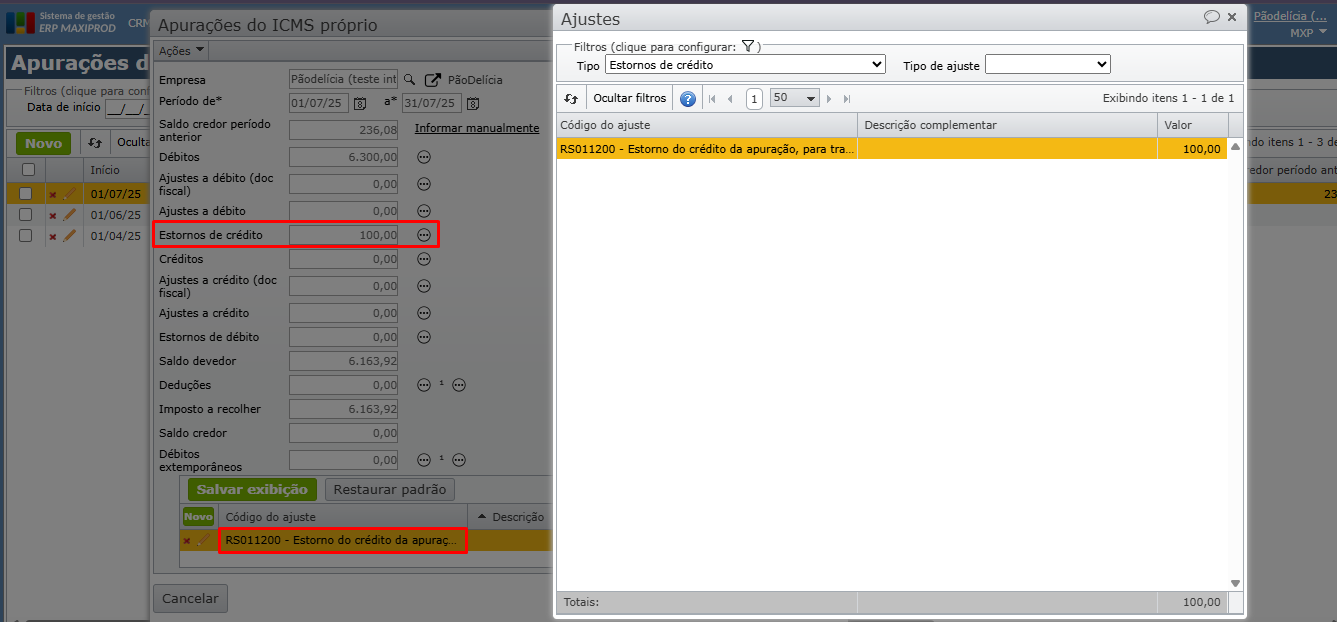
Task: Open the comment bubble in Ajustes dialog
Action: [1211, 17]
